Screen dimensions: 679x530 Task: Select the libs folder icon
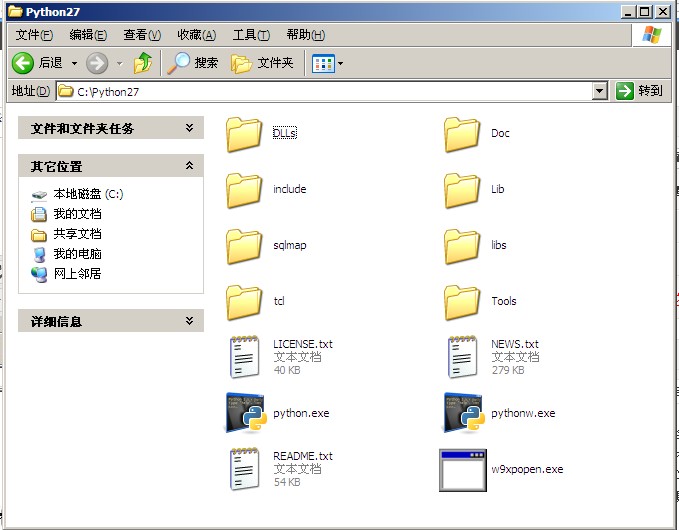coord(462,246)
